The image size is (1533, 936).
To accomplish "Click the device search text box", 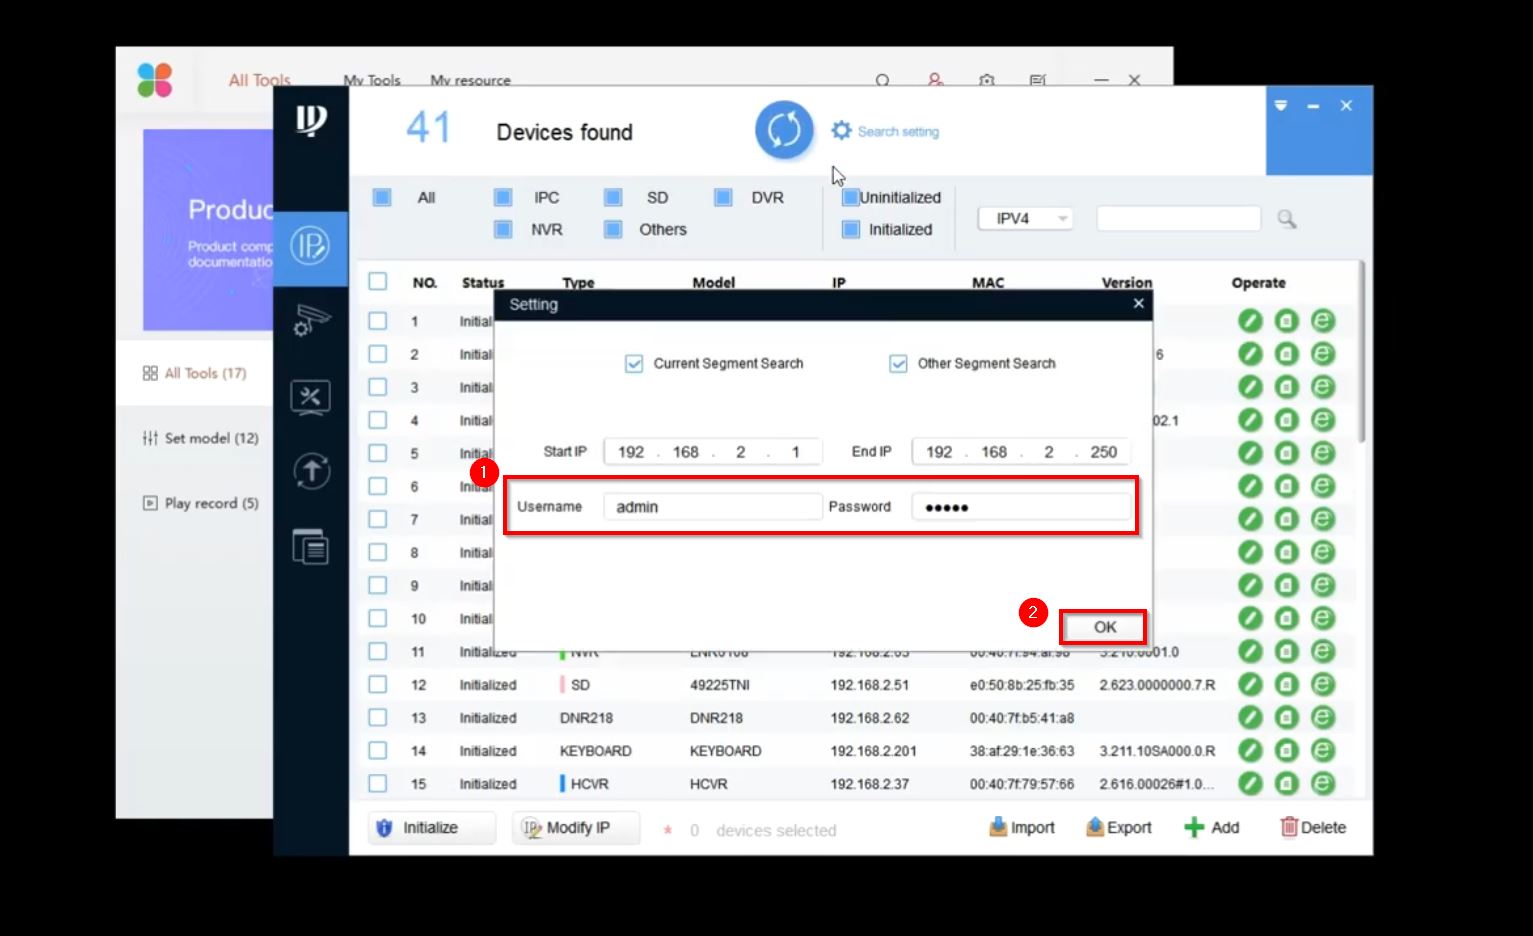I will tap(1179, 219).
